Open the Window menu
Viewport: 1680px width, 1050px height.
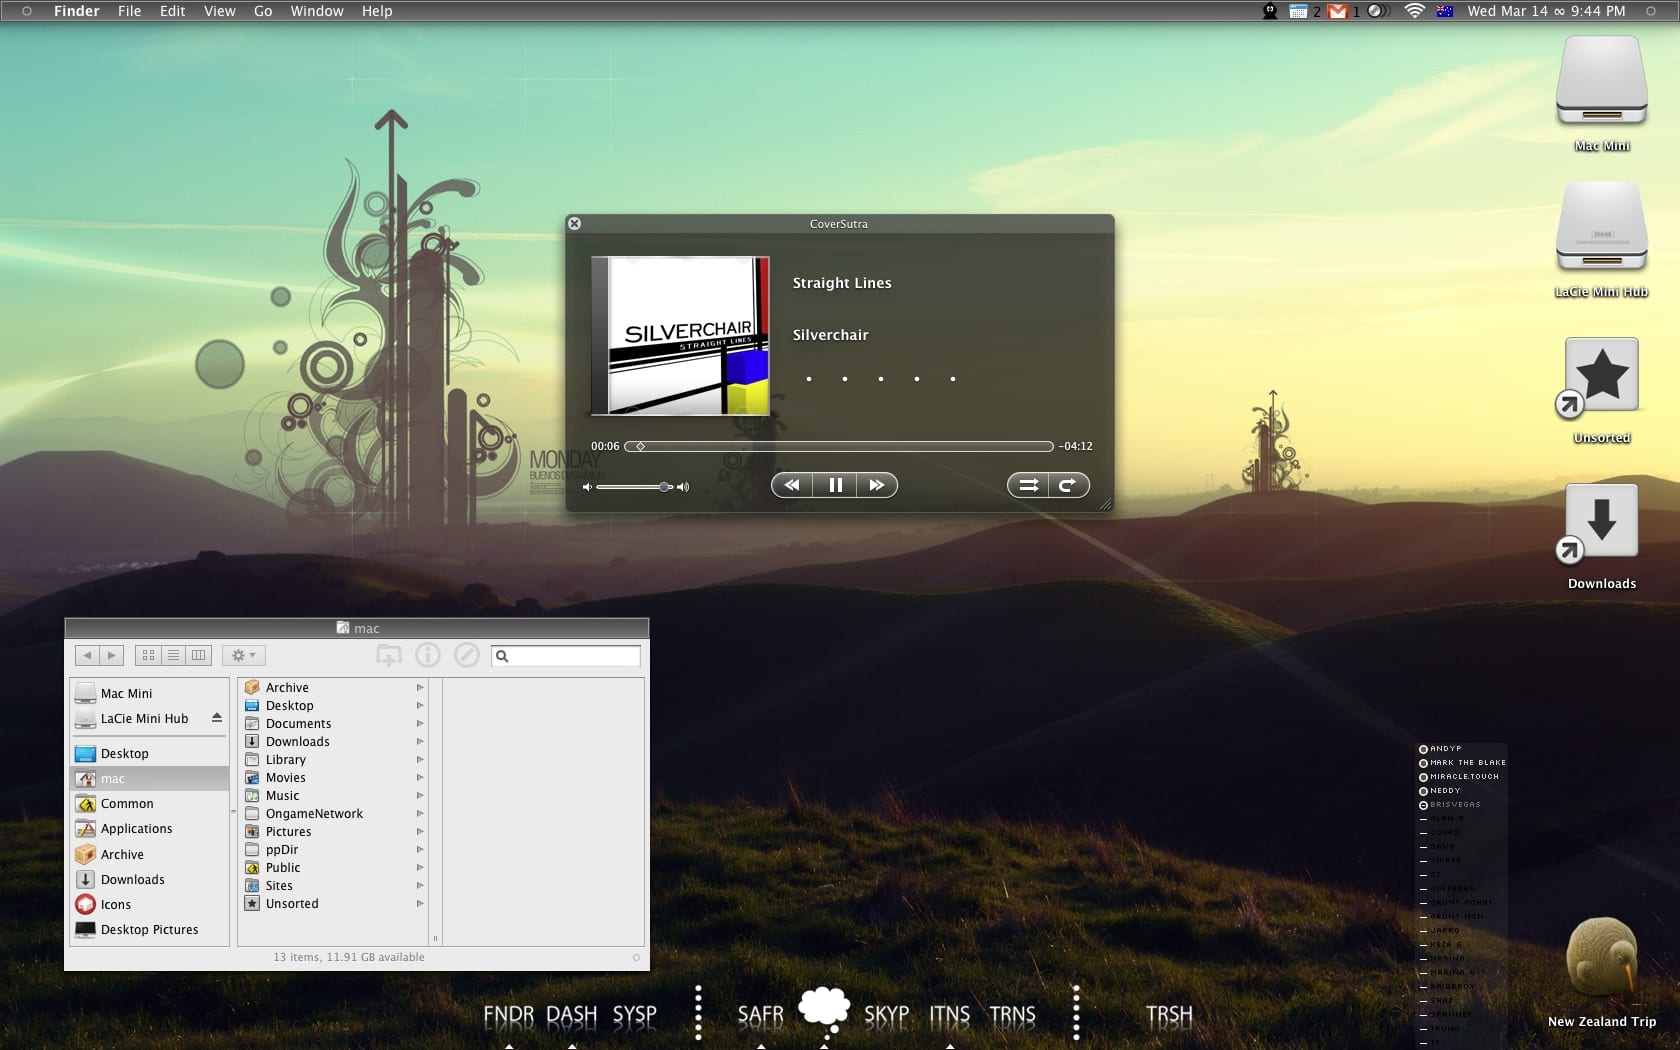pyautogui.click(x=317, y=11)
